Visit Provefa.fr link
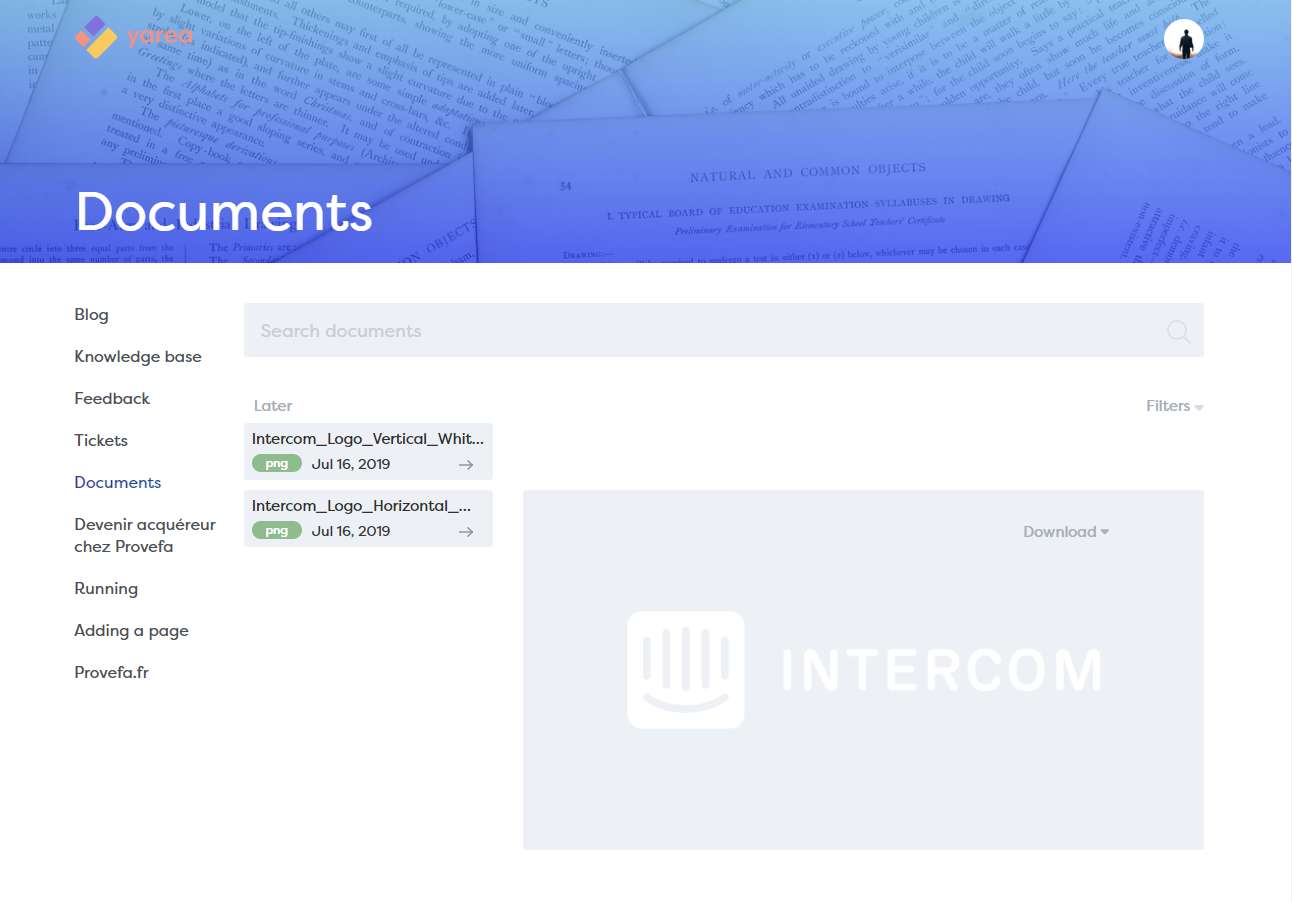The image size is (1292, 902). click(x=111, y=672)
